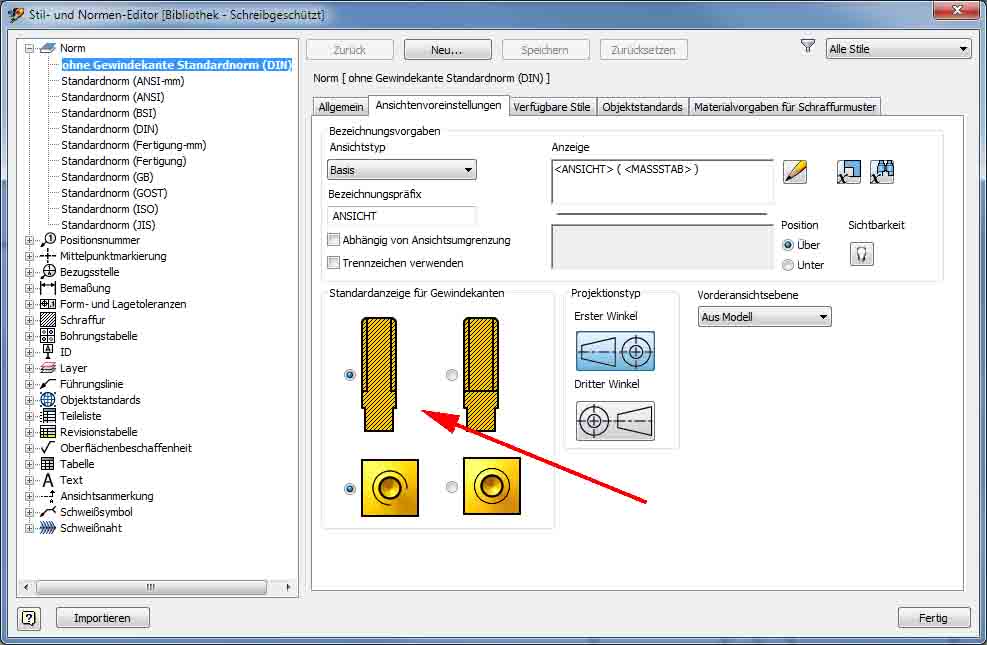This screenshot has width=987, height=645.
Task: Click the binoculars property search icon
Action: (882, 171)
